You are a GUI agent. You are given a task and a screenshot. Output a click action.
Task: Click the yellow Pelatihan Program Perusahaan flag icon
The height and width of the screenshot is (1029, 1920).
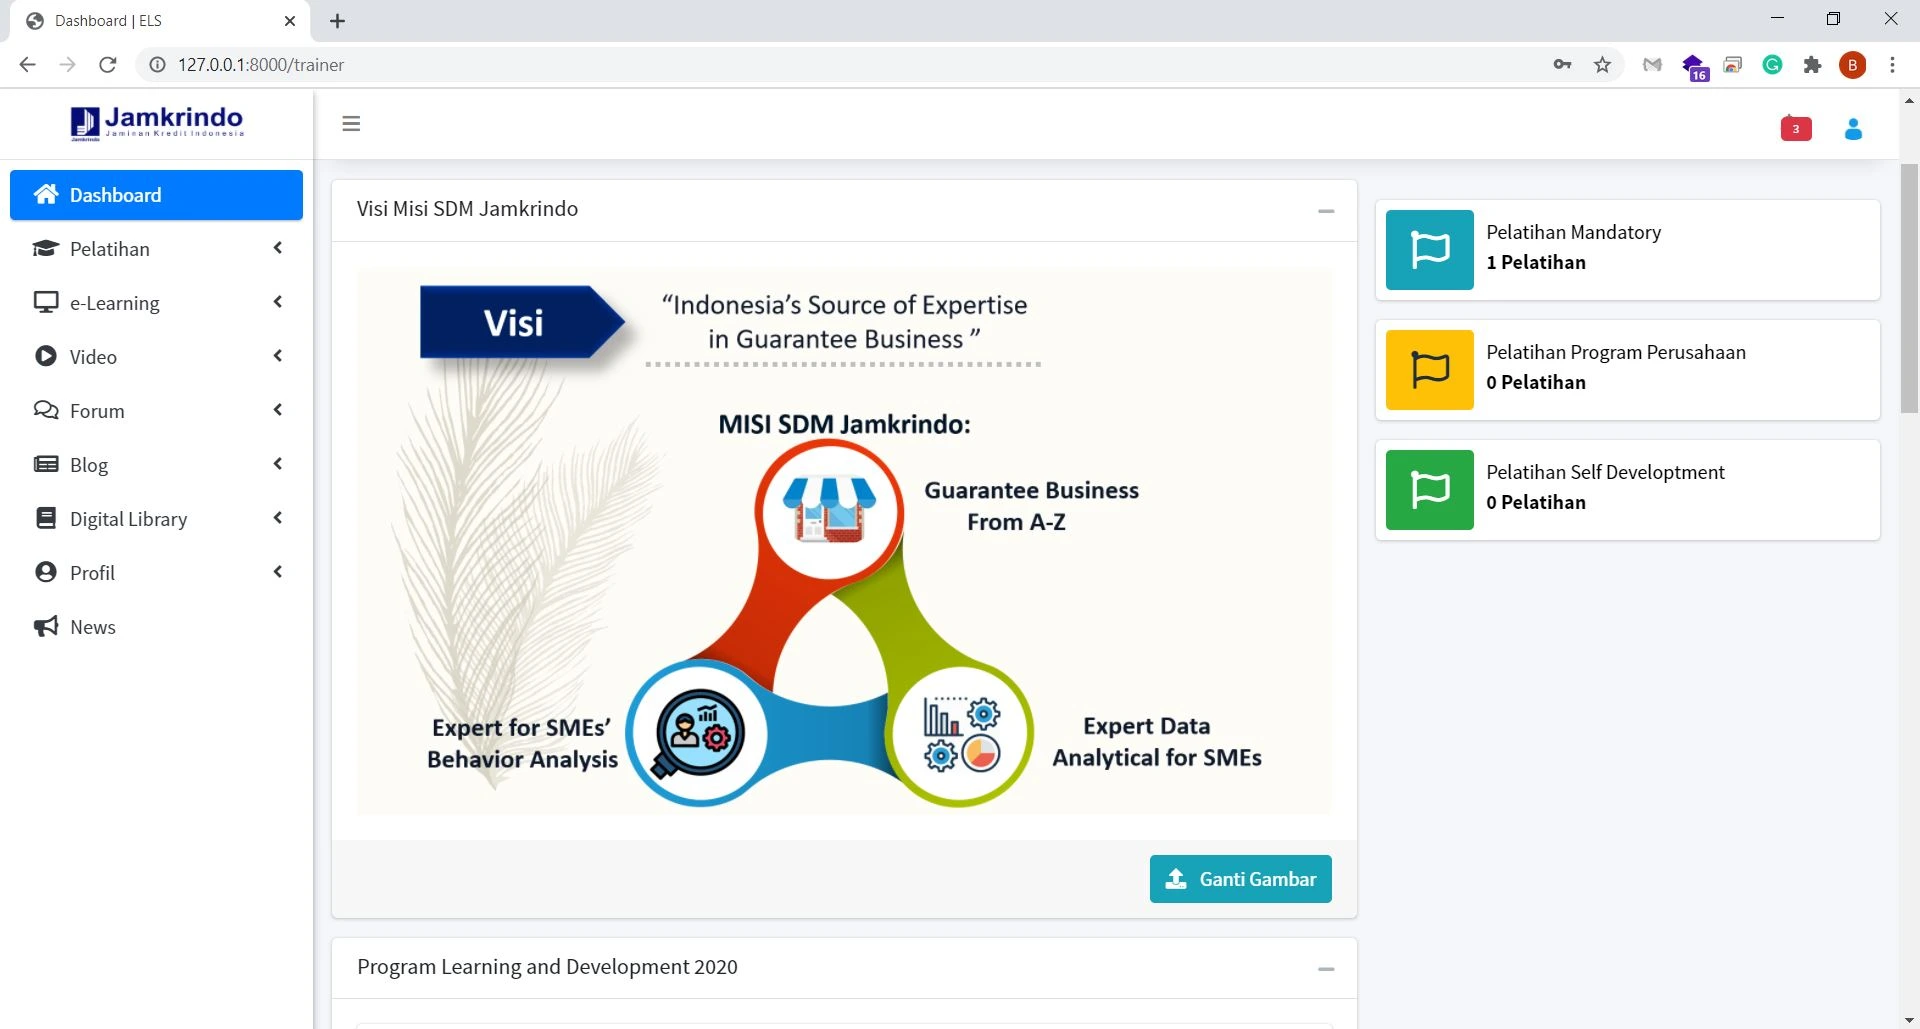click(1429, 370)
